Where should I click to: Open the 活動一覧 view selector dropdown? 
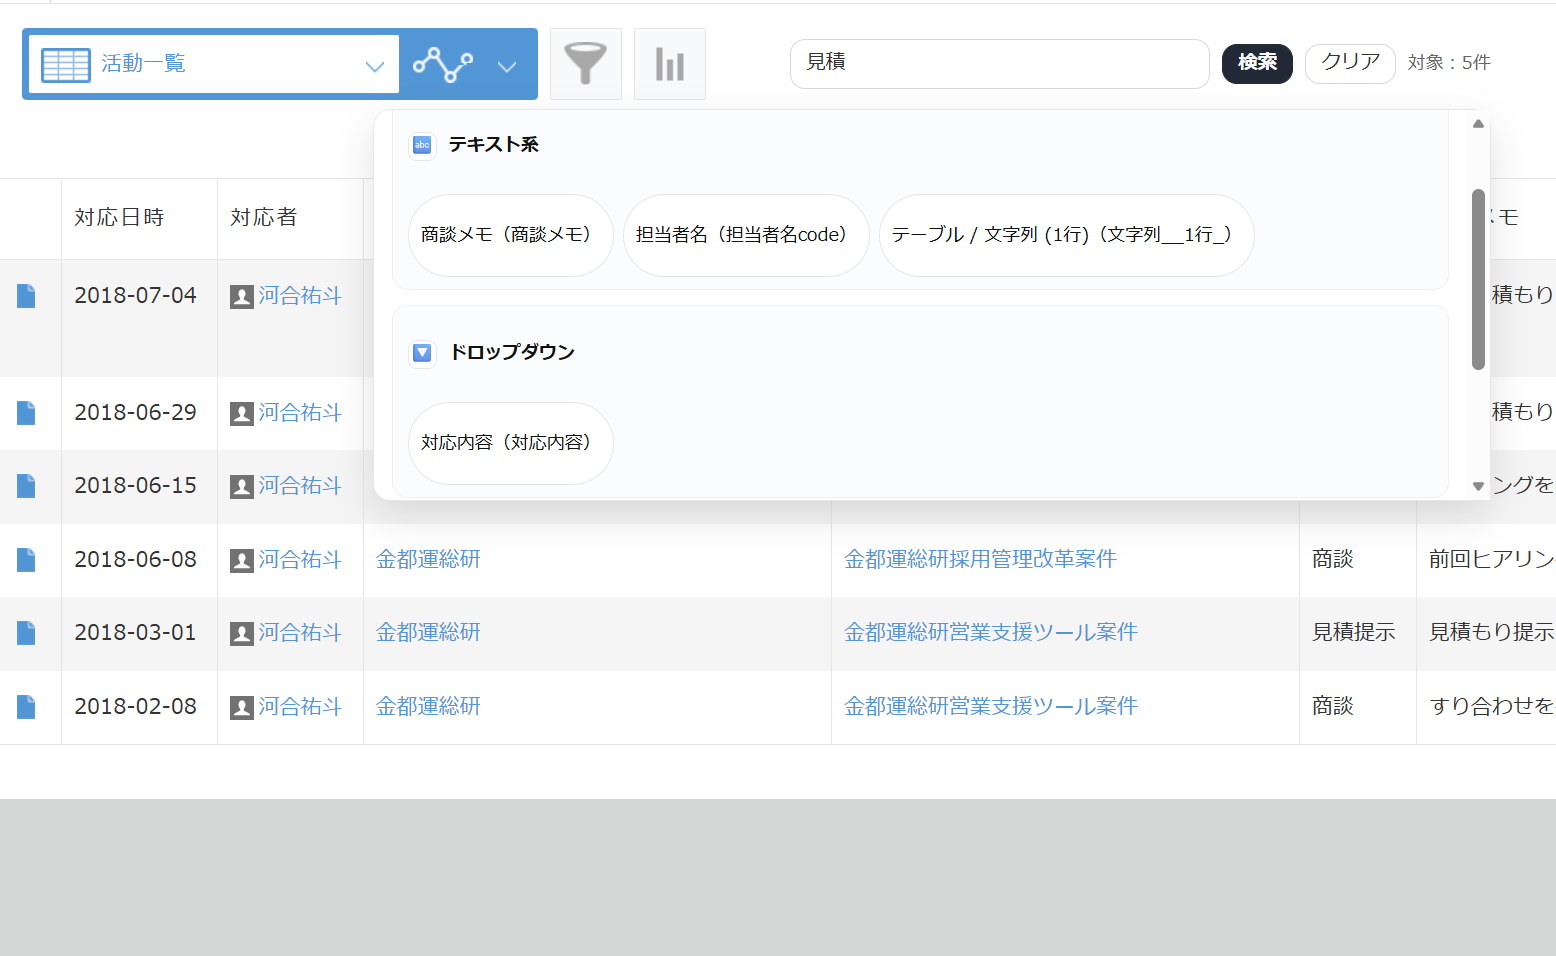click(375, 63)
